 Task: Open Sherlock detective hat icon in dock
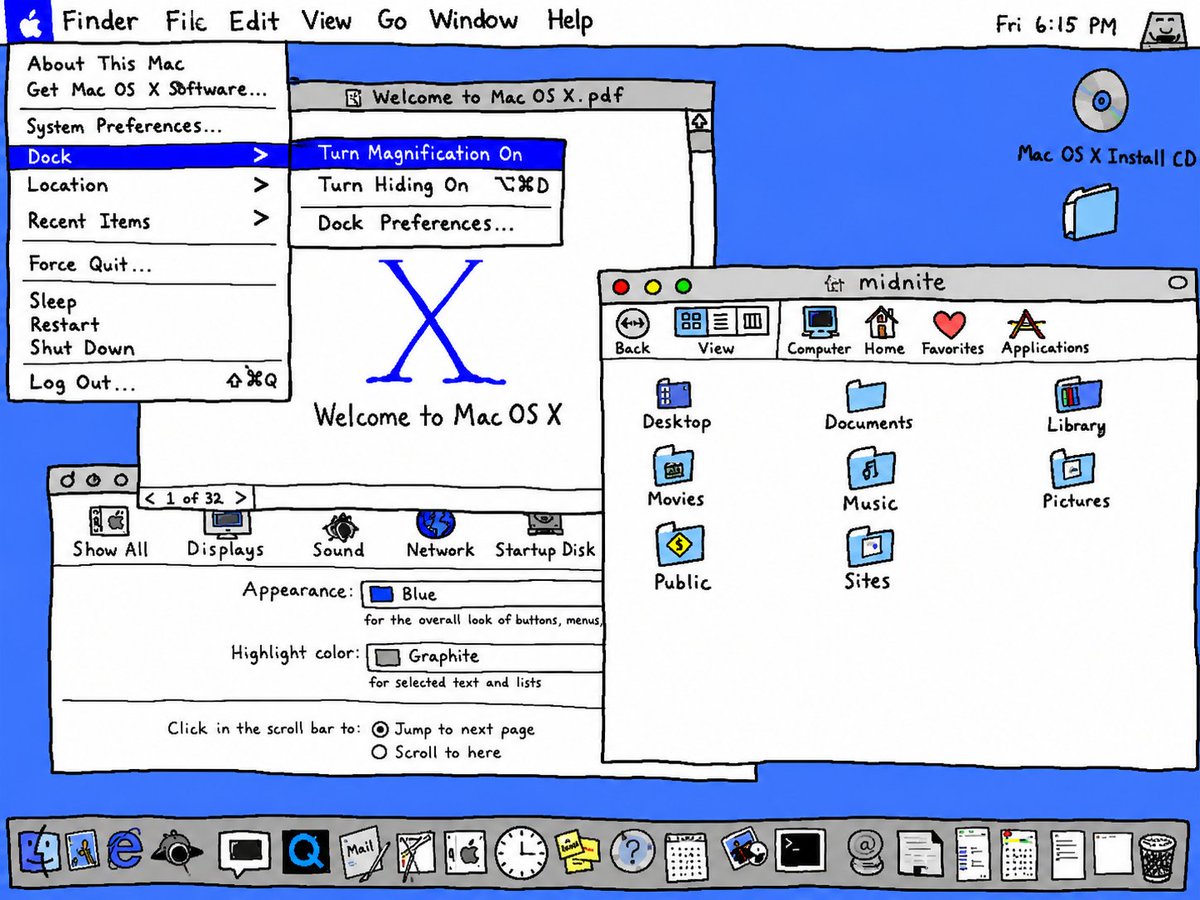point(178,851)
